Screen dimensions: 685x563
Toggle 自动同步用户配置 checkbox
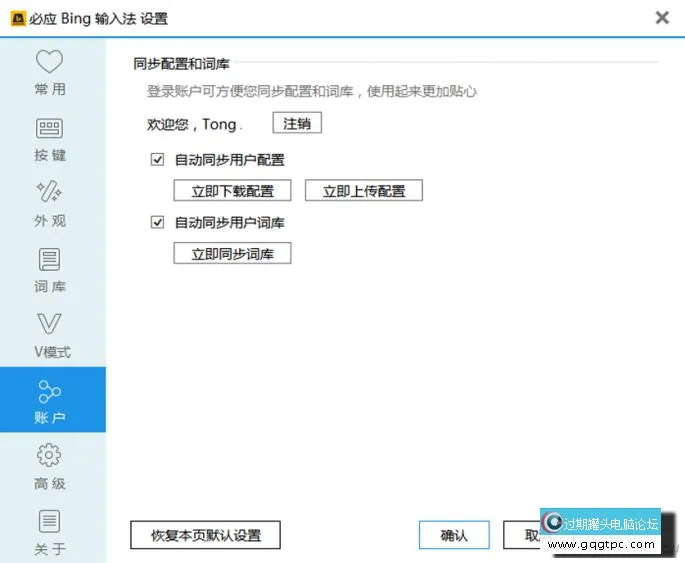coord(157,159)
